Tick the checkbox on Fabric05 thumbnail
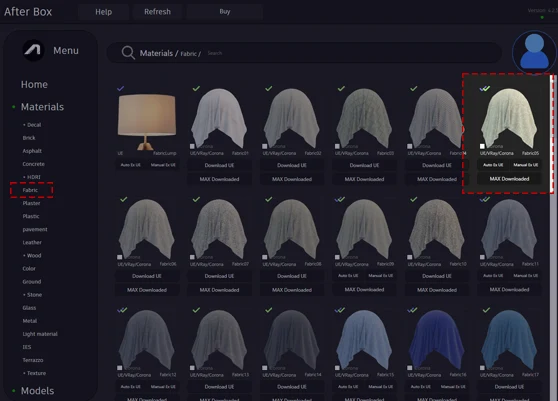Screen dimensions: 558x401 click(x=482, y=146)
